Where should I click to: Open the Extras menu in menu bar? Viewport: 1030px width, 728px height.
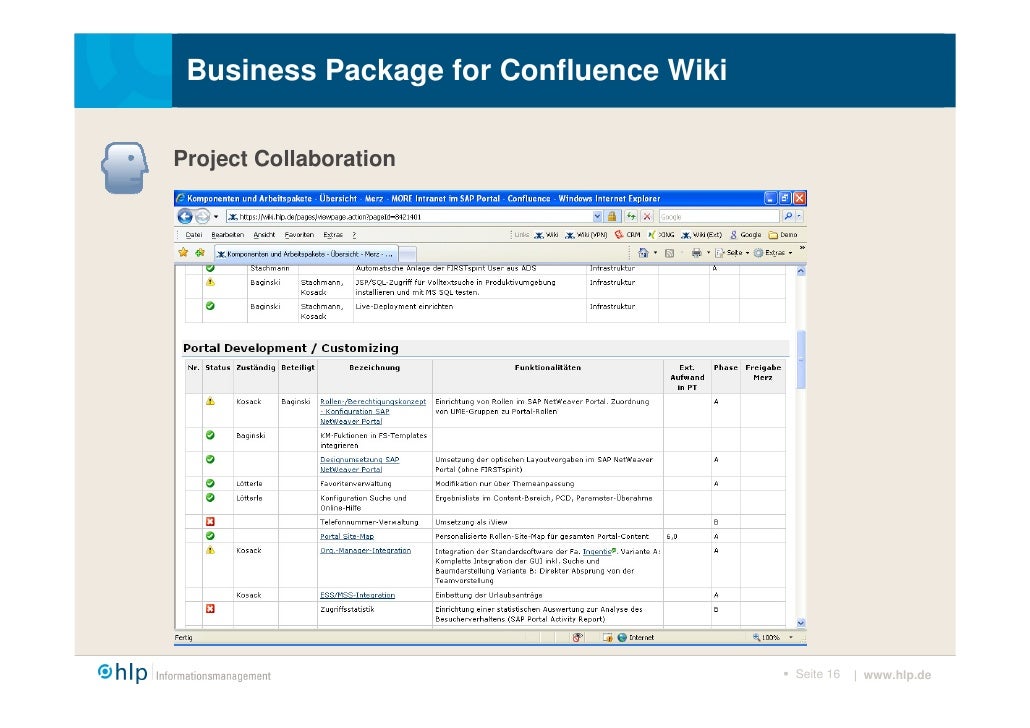coord(332,235)
